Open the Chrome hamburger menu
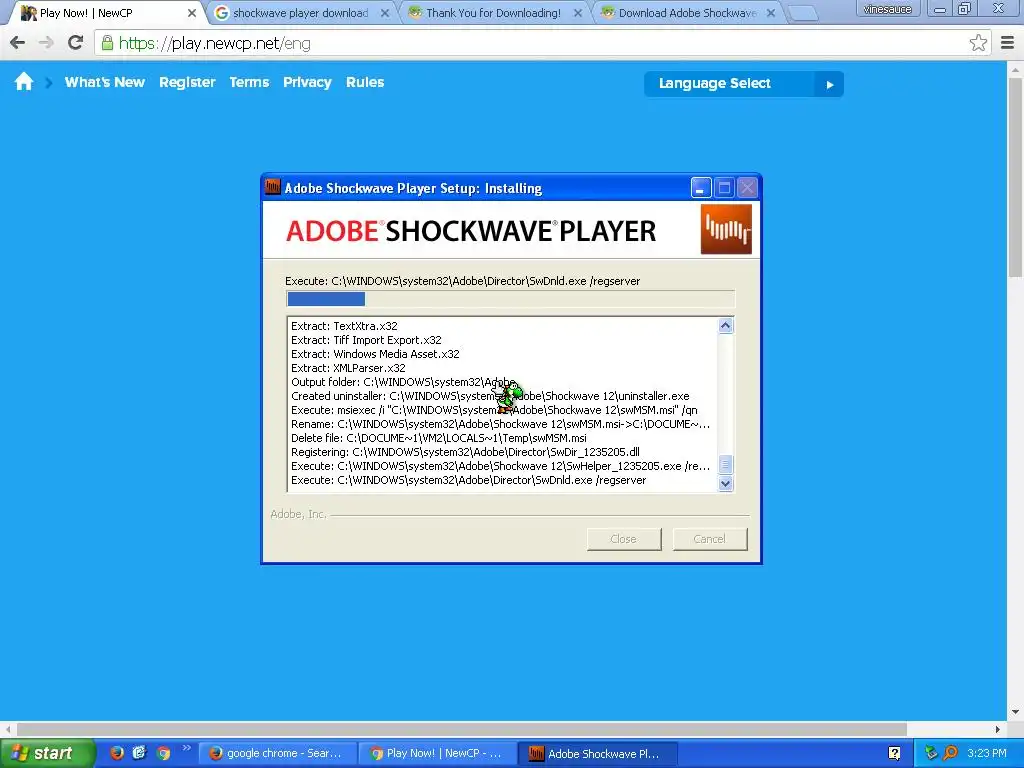Image resolution: width=1024 pixels, height=768 pixels. [1008, 43]
